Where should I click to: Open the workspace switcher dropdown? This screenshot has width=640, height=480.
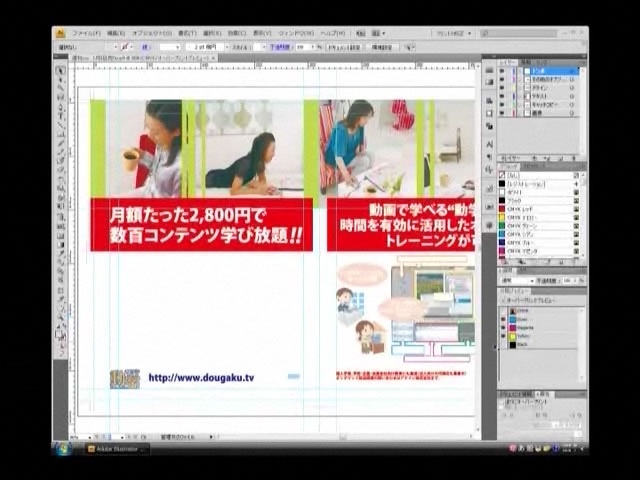[x=456, y=33]
